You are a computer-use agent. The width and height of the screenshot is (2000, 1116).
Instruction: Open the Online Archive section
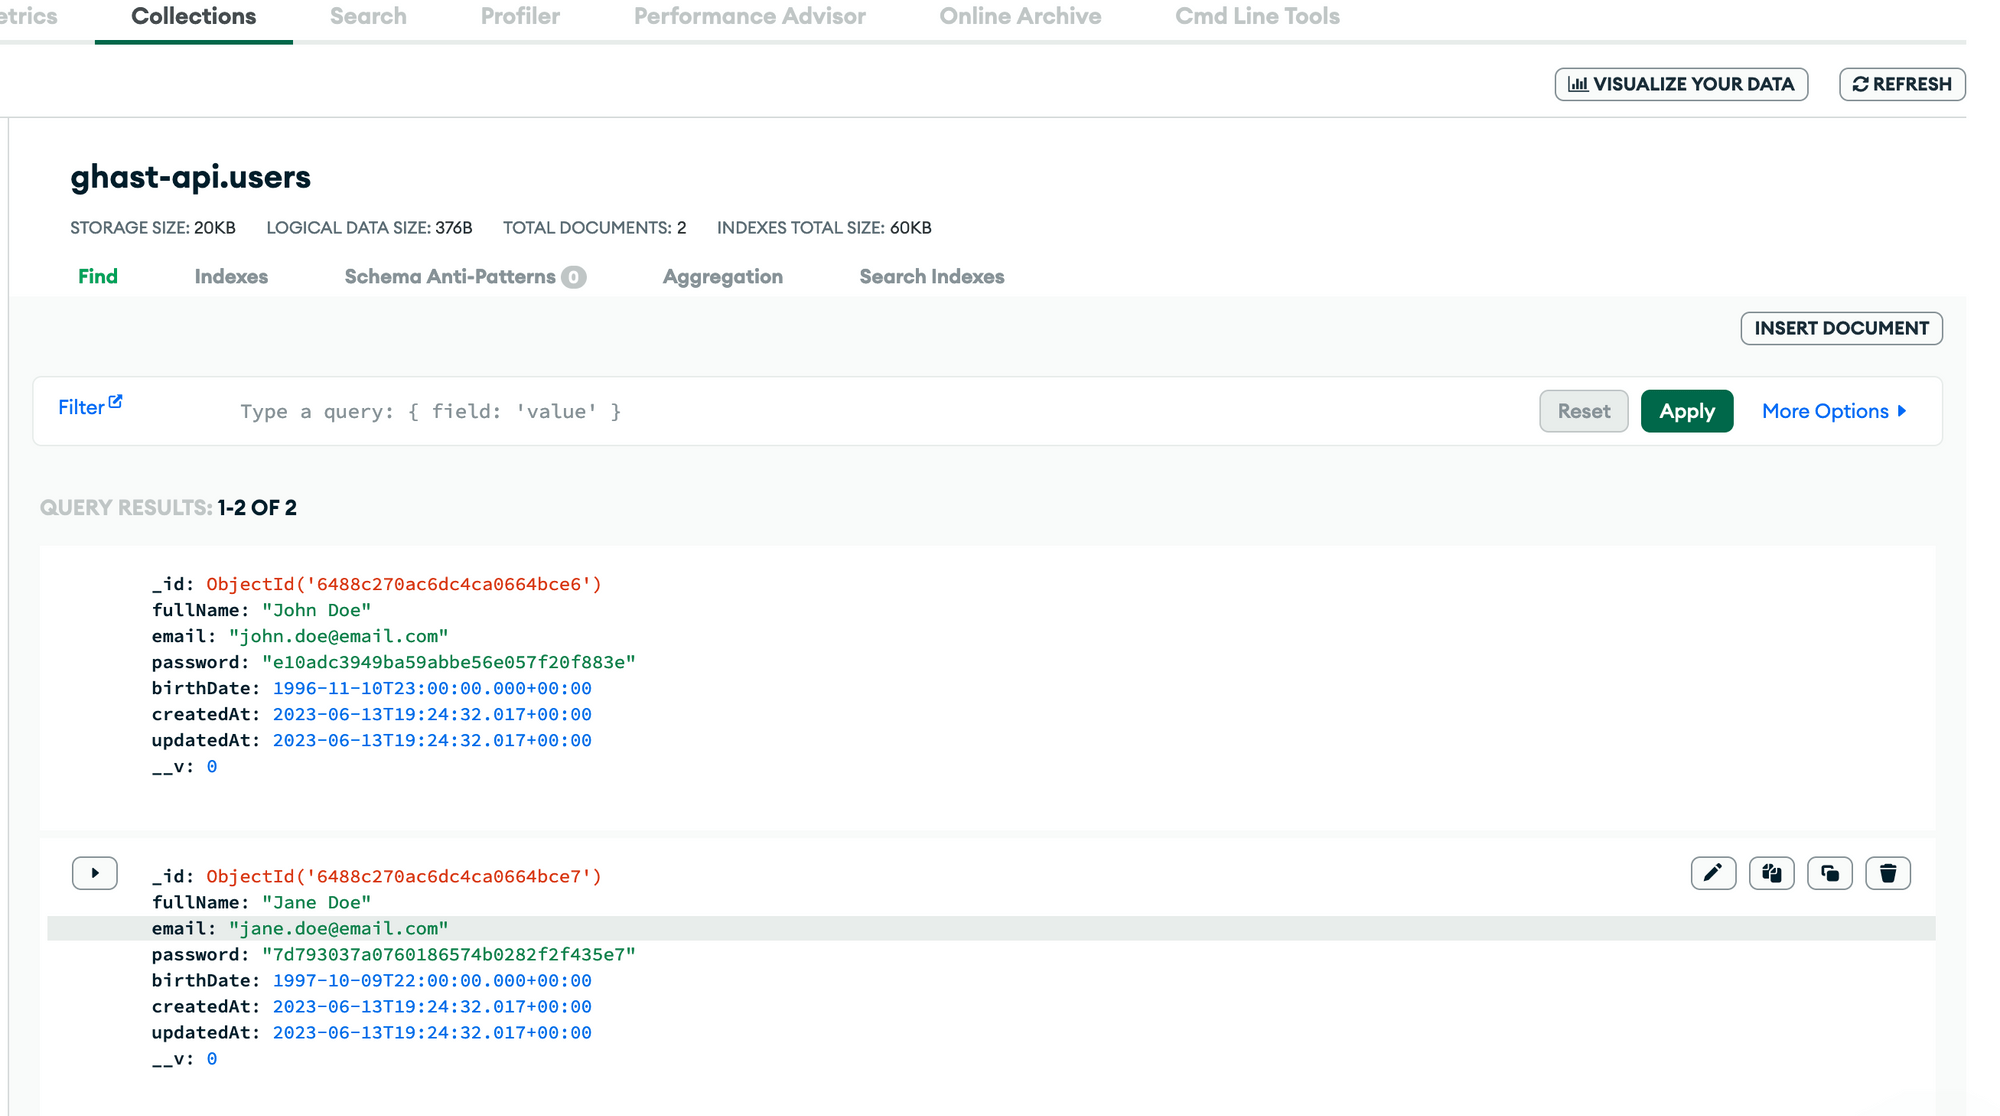[1020, 16]
